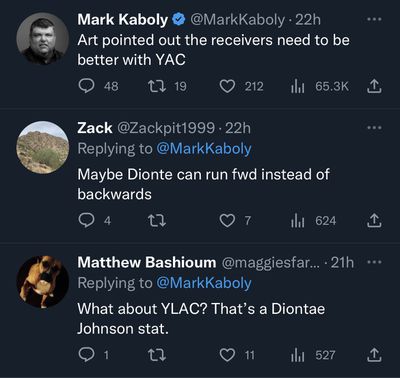
Task: Open more options on Zack's reply
Action: tap(374, 128)
